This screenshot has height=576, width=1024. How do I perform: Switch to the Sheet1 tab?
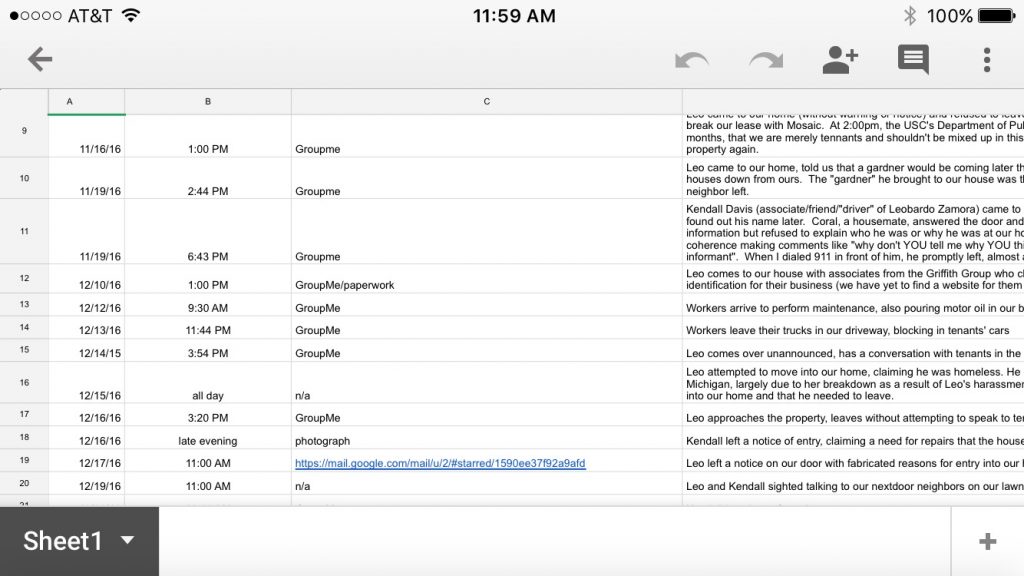click(62, 541)
